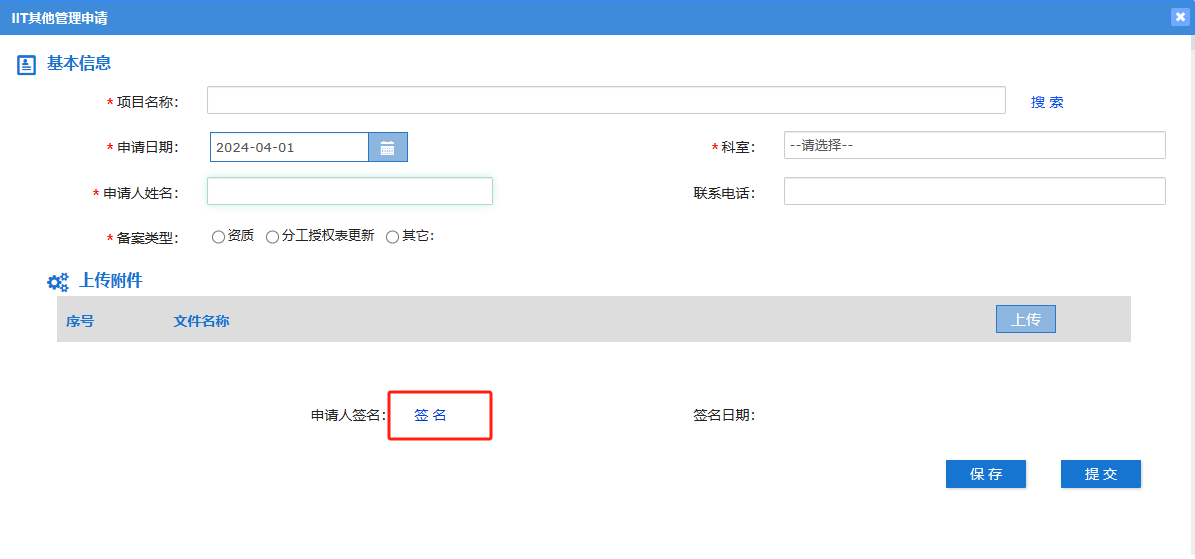1195x559 pixels.
Task: Click the 文件名称 column header
Action: (x=201, y=321)
